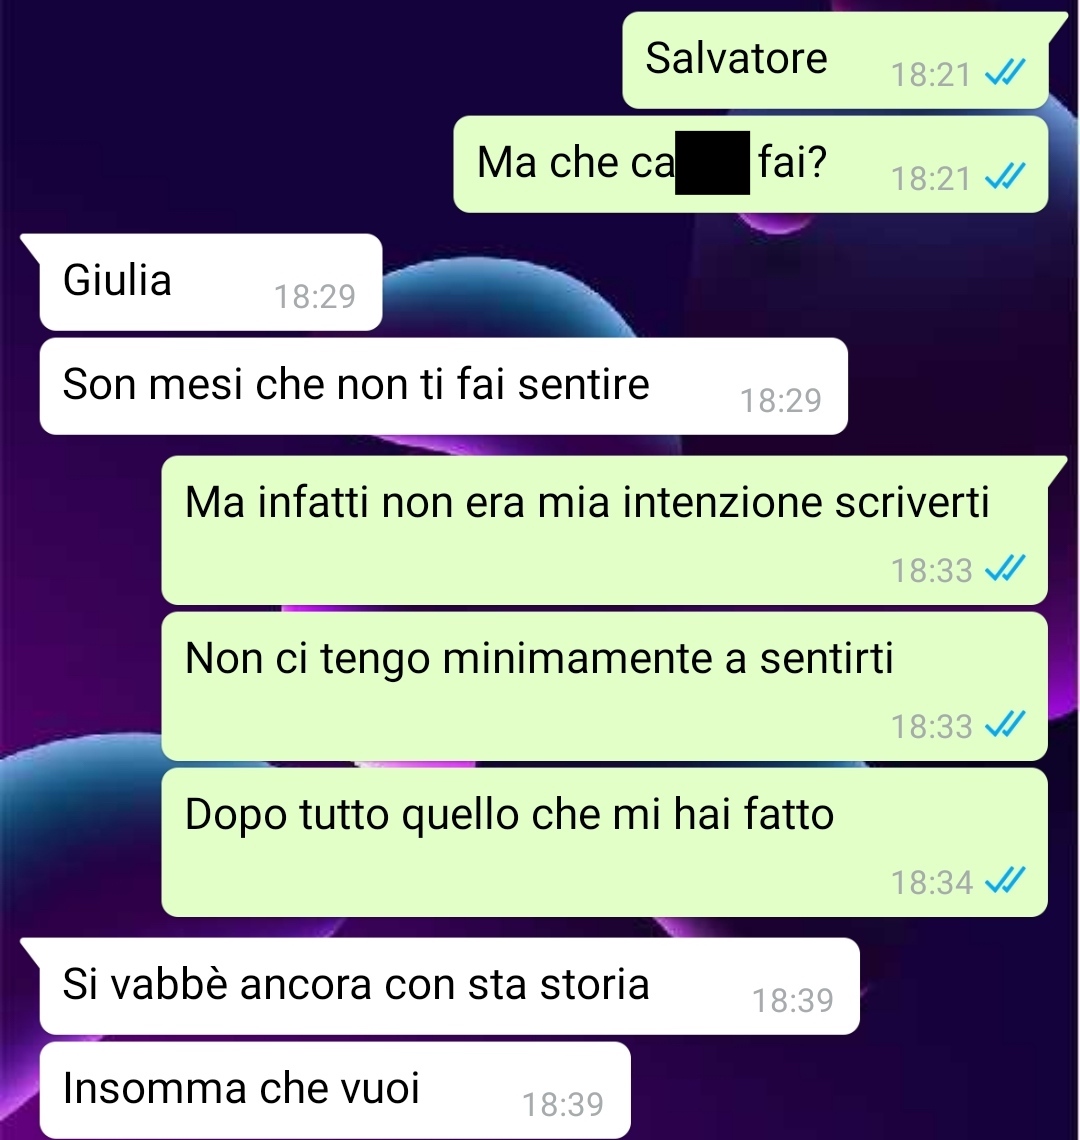The width and height of the screenshot is (1080, 1140).
Task: Tap the message "Dopo tutto quello che mi hai fatto"
Action: (x=604, y=843)
